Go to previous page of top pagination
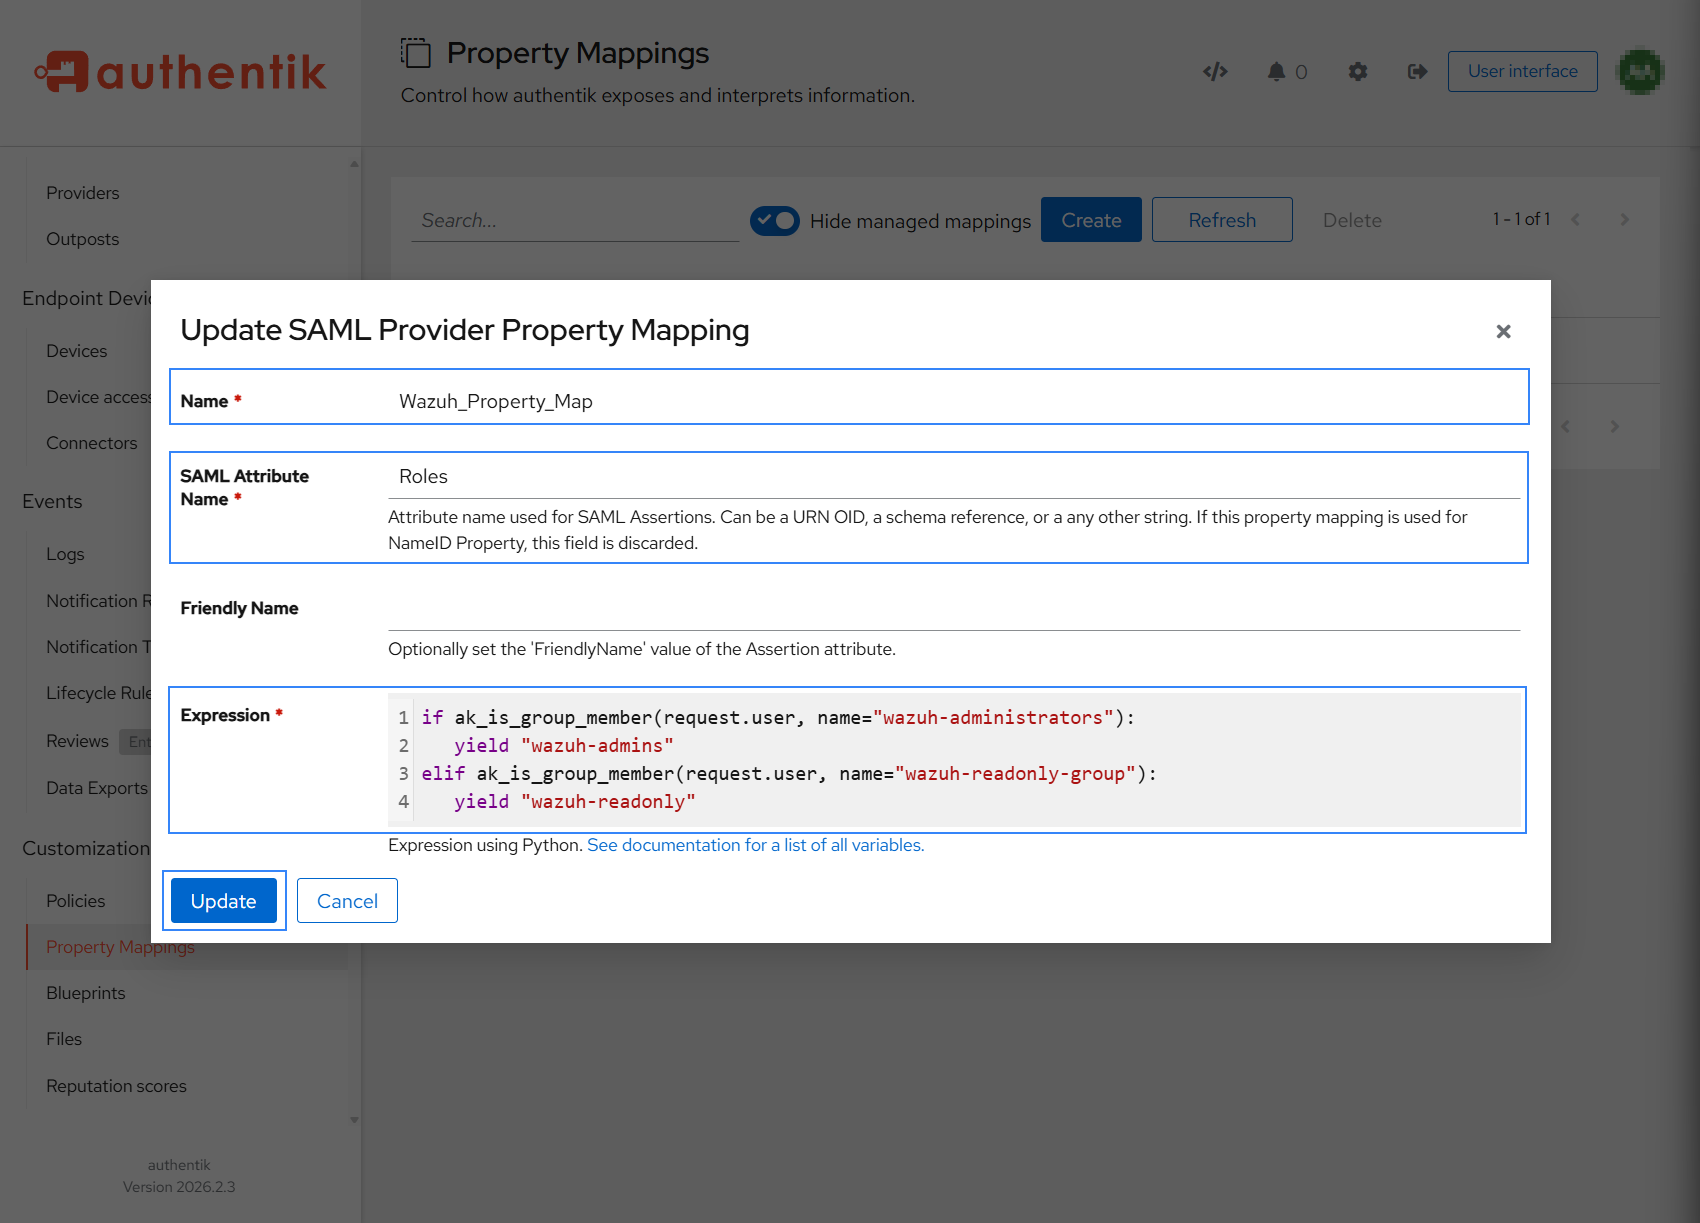 click(1575, 219)
